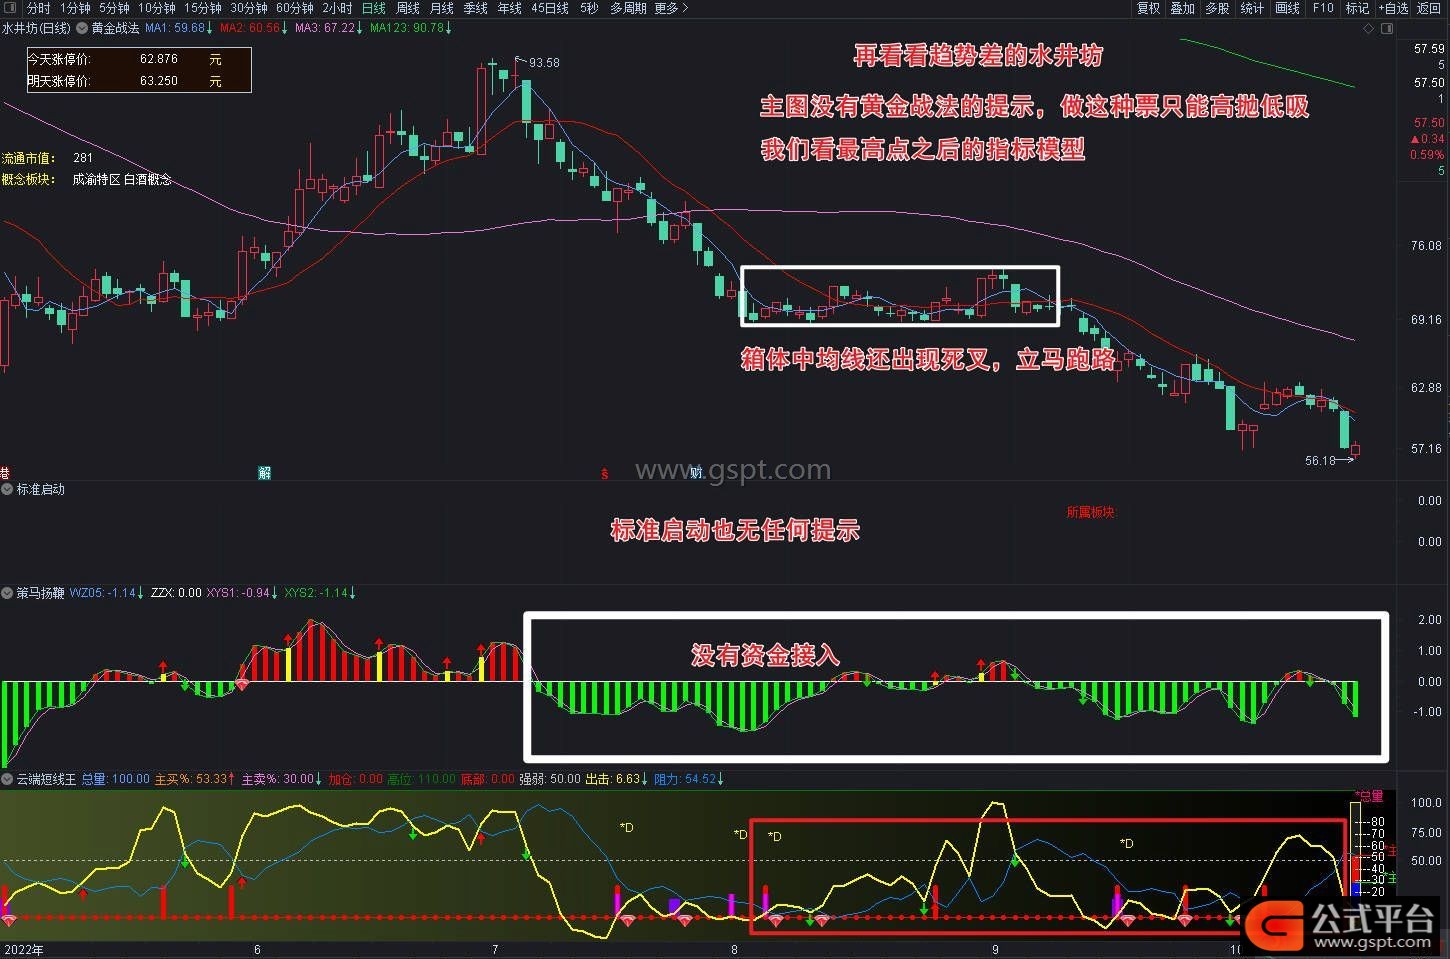Click month 9 on the time axis
This screenshot has height=959, width=1450.
pyautogui.click(x=994, y=950)
